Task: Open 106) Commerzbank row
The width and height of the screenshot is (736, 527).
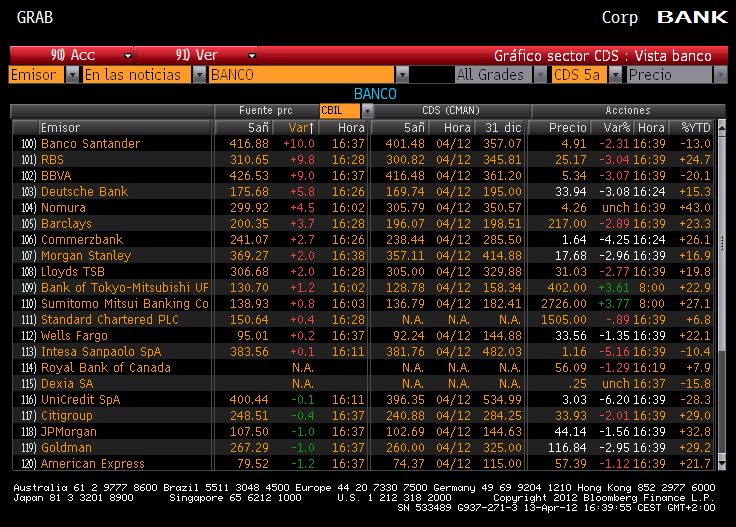Action: click(362, 239)
